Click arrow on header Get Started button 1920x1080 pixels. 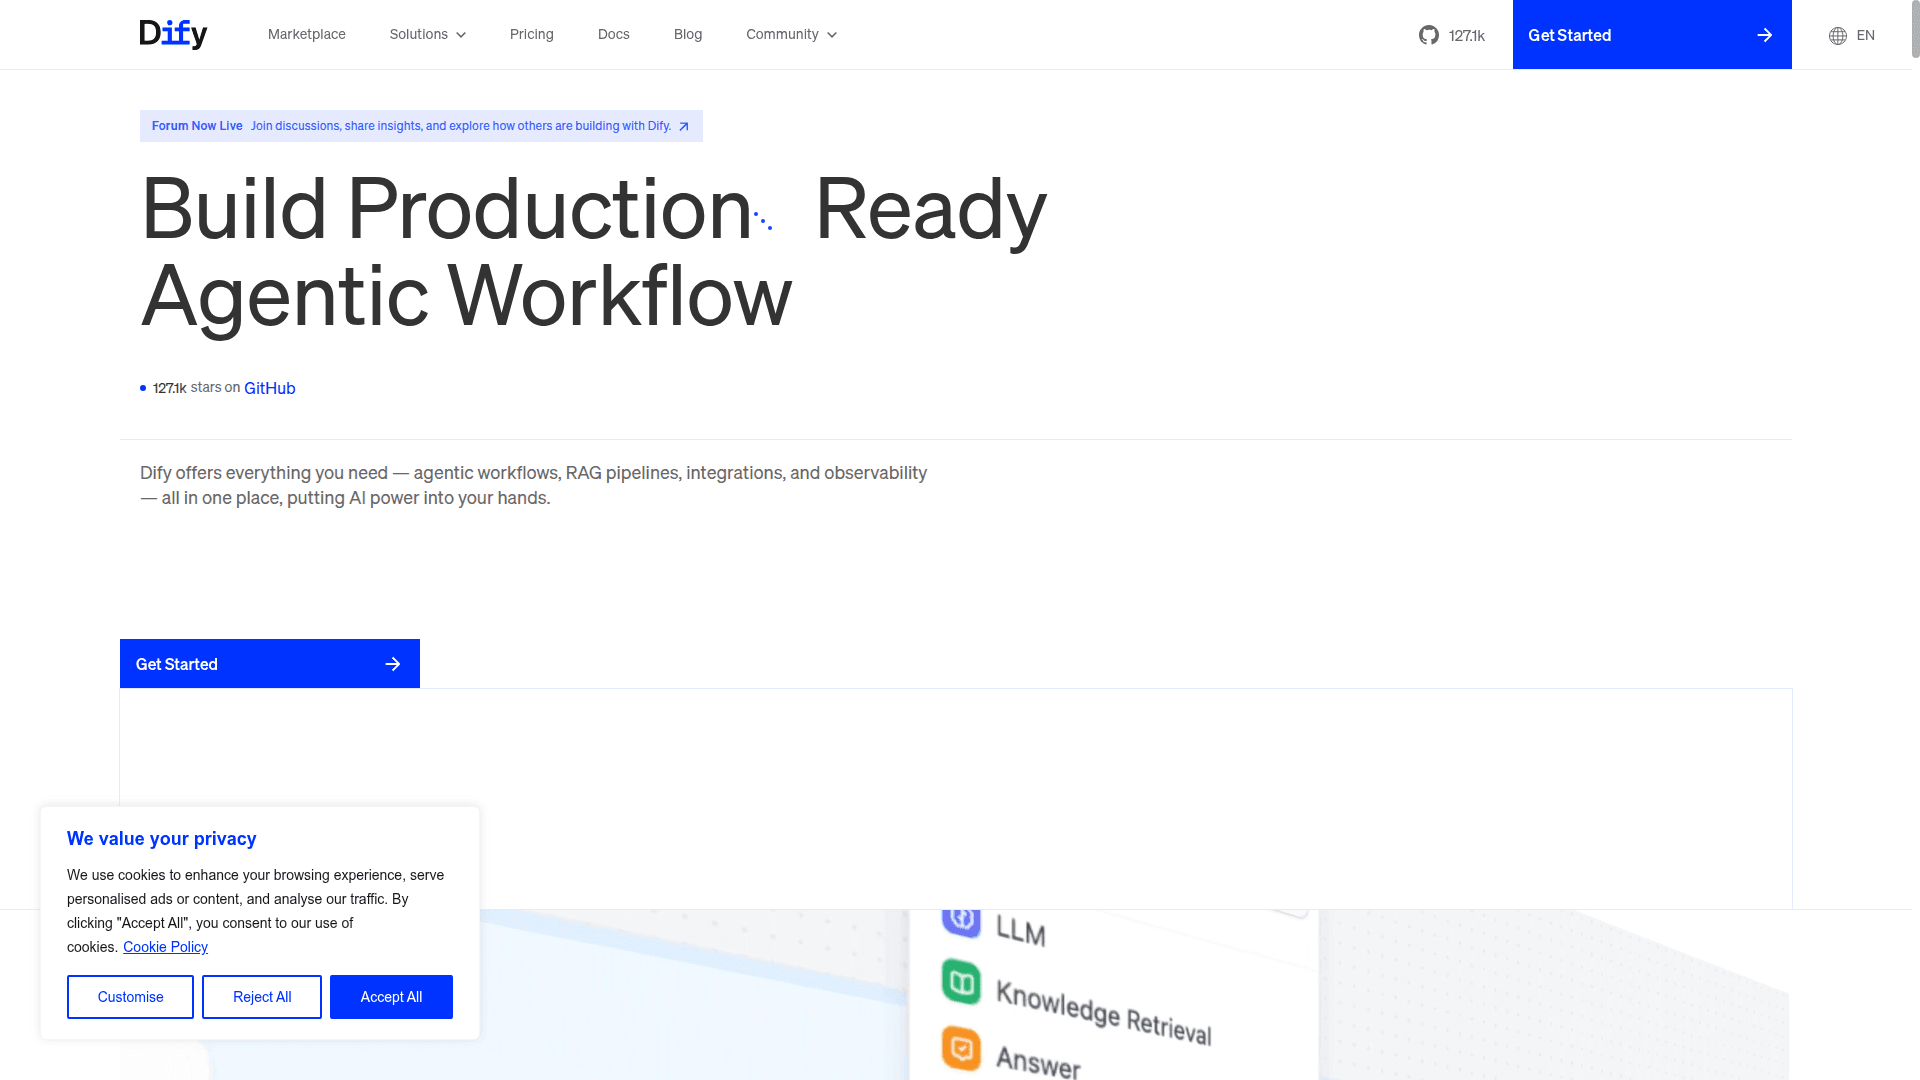pos(1764,35)
